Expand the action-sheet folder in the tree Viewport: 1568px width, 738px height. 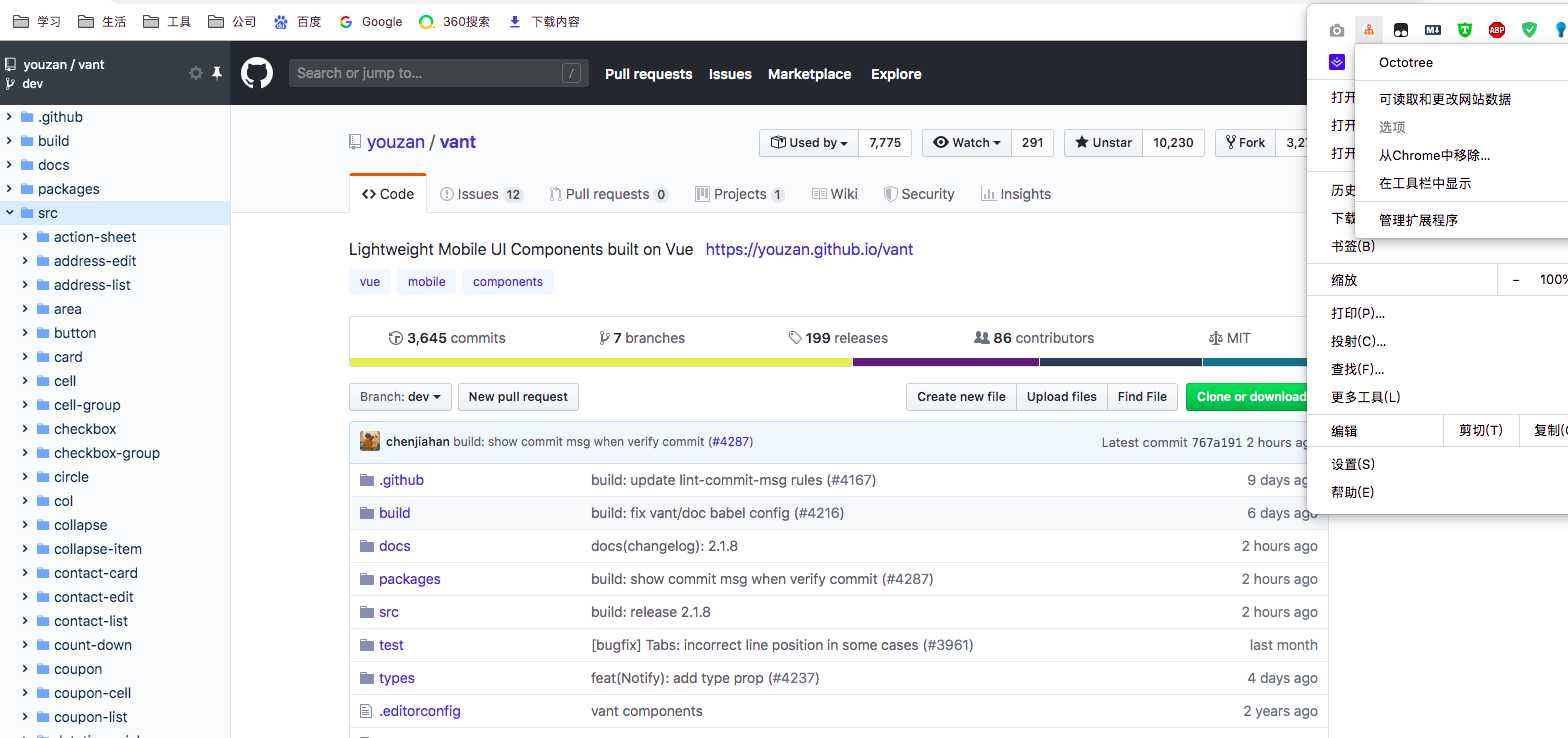[27, 237]
